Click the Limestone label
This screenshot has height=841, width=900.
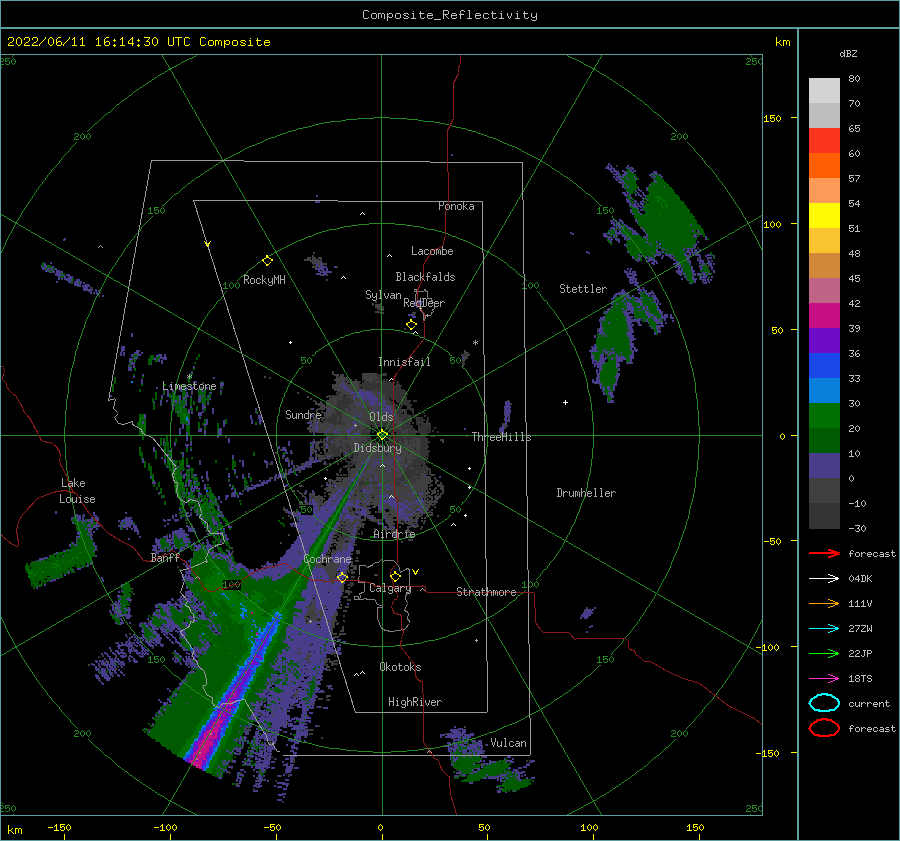[189, 386]
